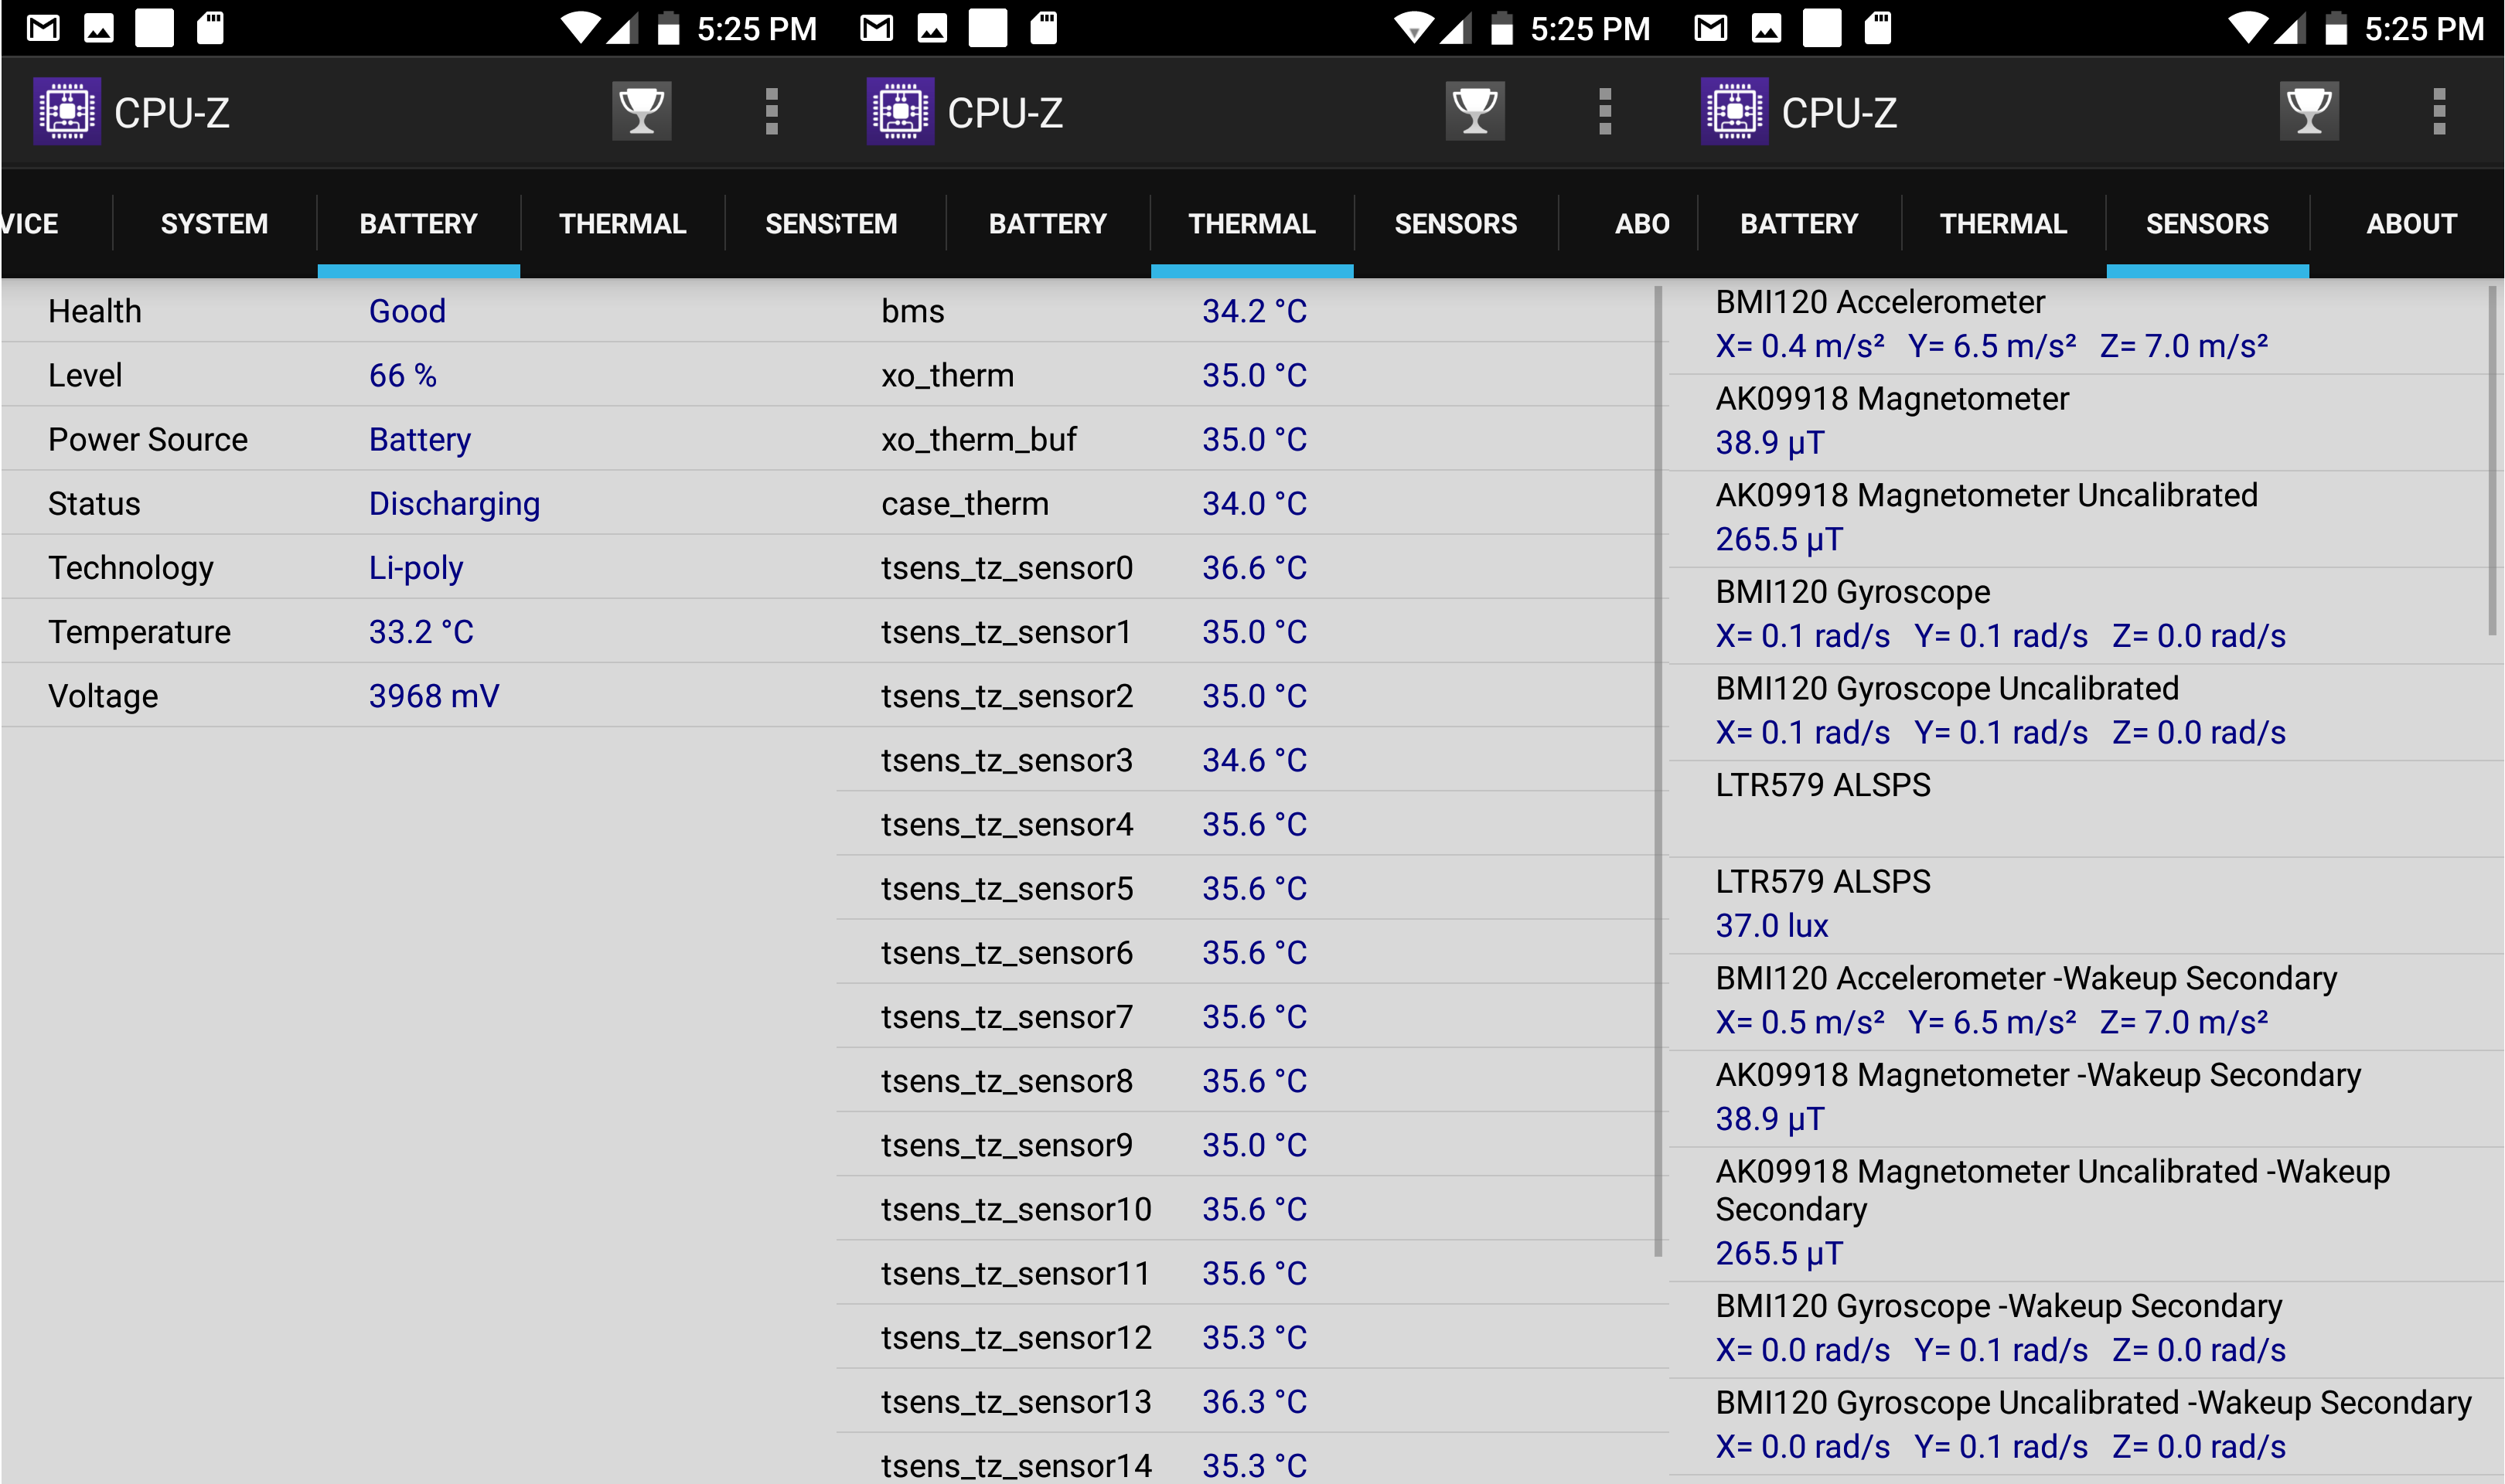Select the BATTERY tab in the middle panel
This screenshot has width=2505, height=1484.
(x=1048, y=223)
